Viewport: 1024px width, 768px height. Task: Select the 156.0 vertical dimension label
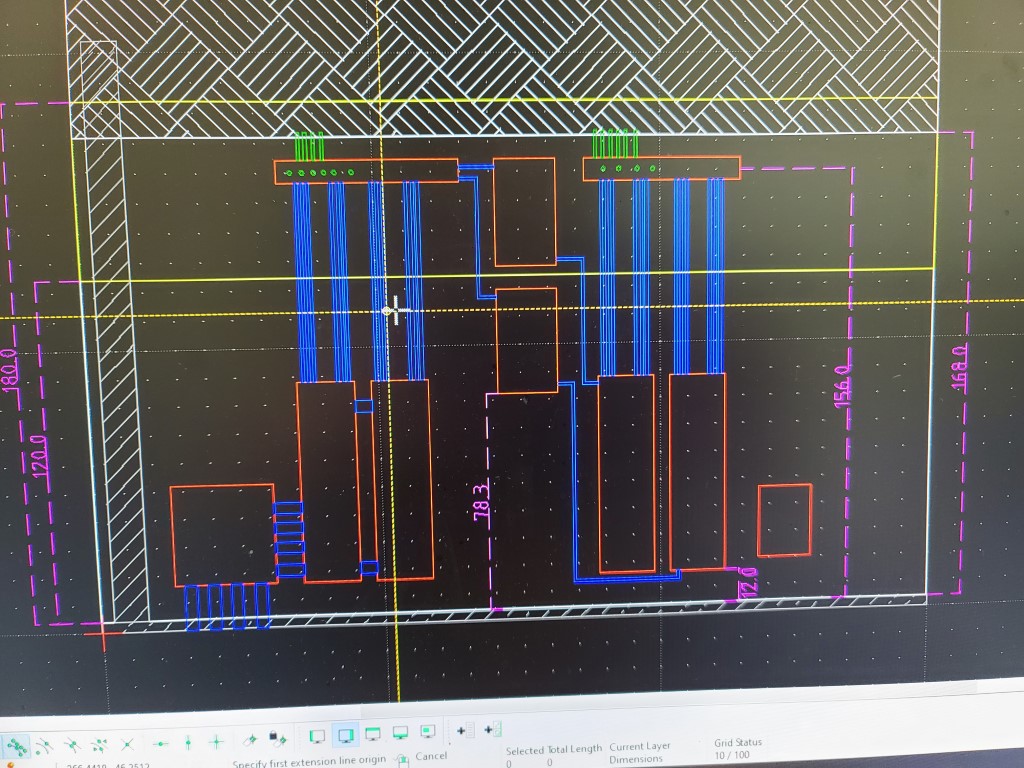click(x=841, y=386)
